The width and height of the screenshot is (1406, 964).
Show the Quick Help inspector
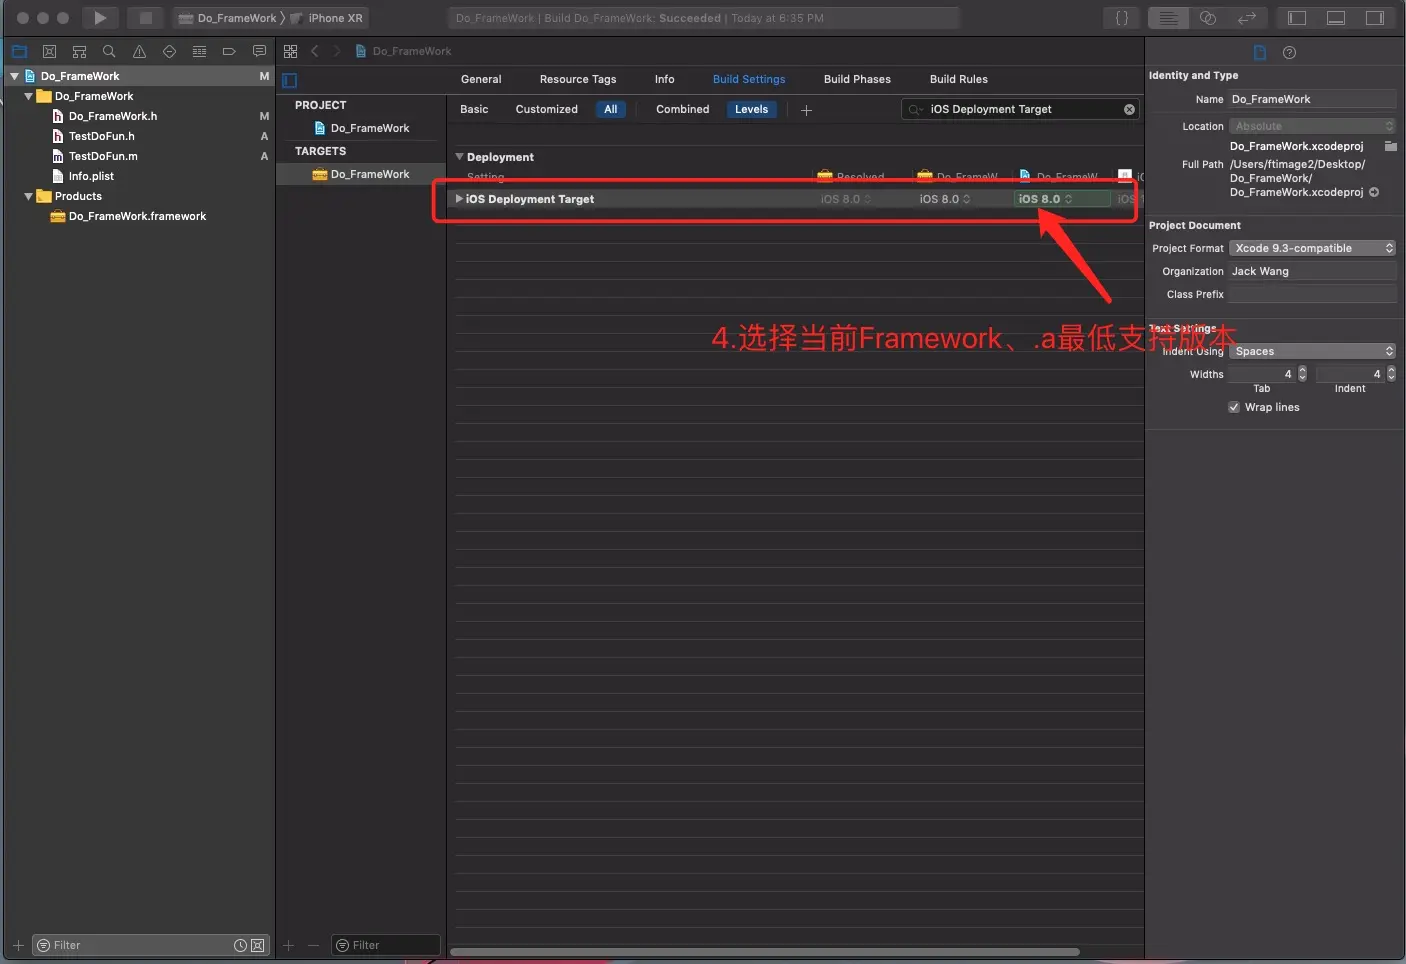pos(1290,52)
